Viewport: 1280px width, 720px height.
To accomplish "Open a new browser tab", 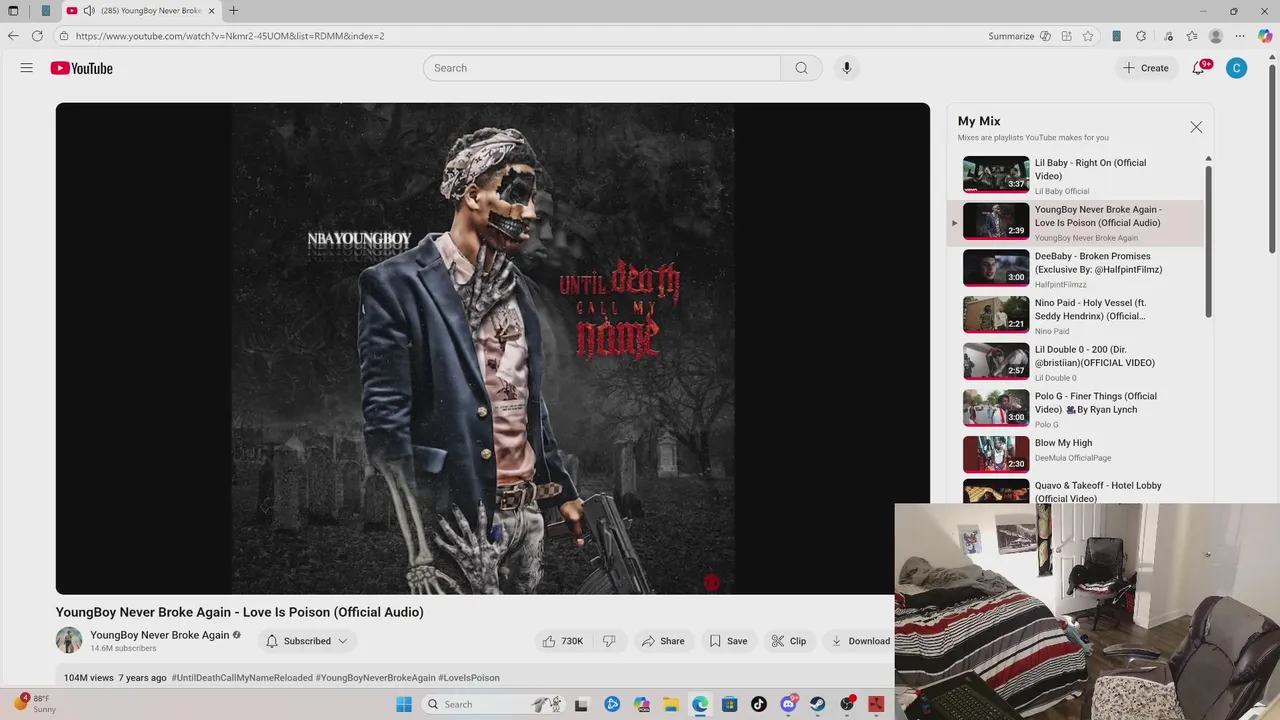I will (x=233, y=11).
